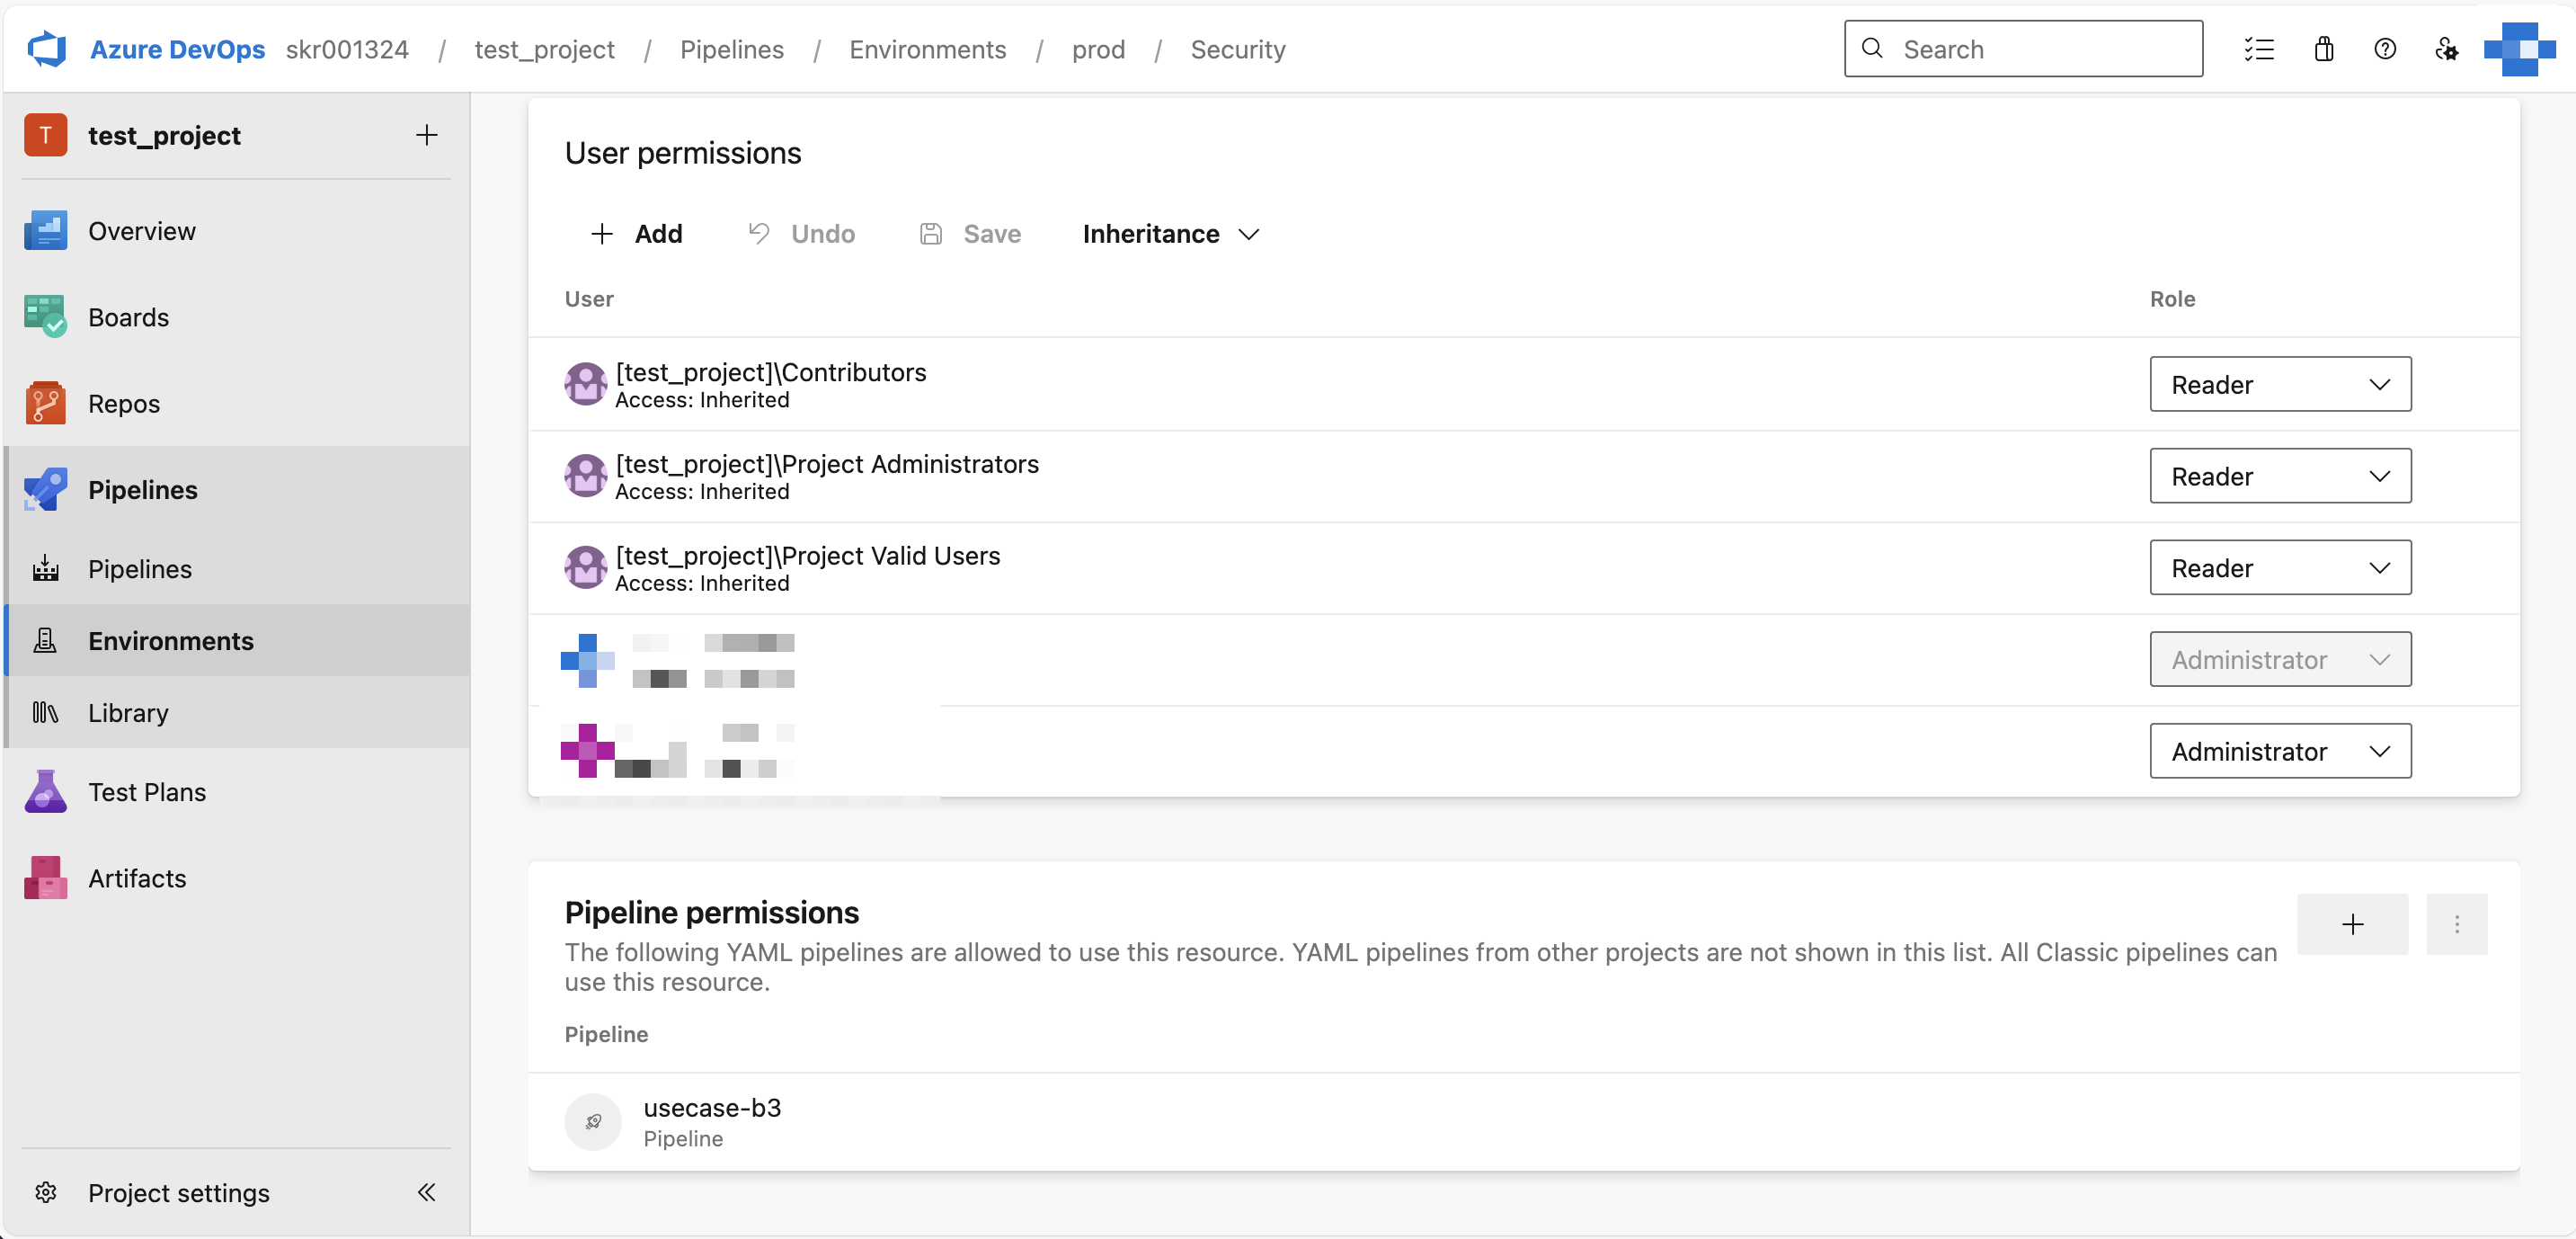Open the Artifacts section
Image resolution: width=2576 pixels, height=1239 pixels.
[137, 878]
